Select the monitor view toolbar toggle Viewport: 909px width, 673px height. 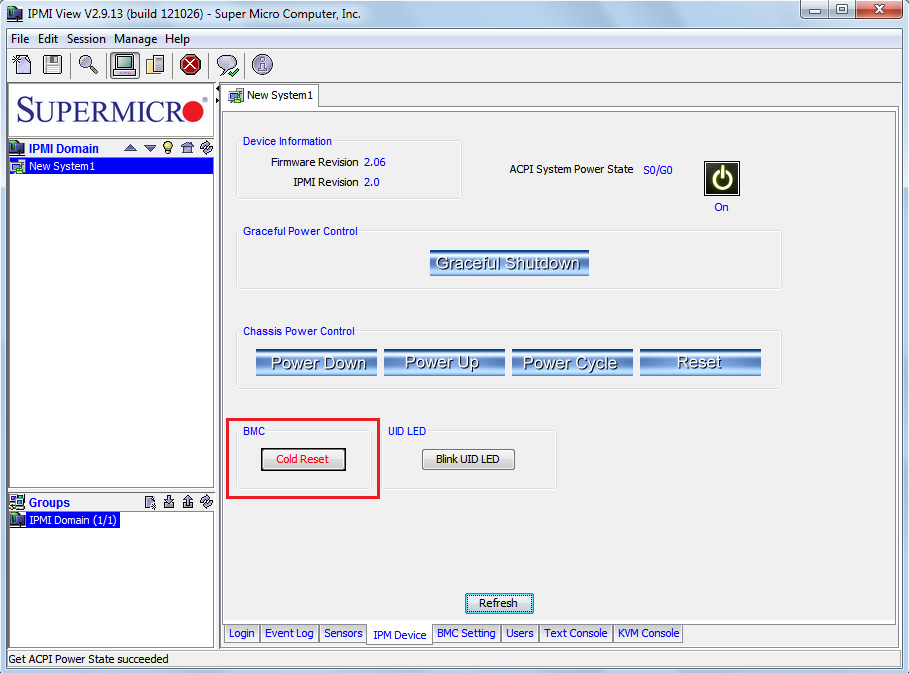click(124, 65)
